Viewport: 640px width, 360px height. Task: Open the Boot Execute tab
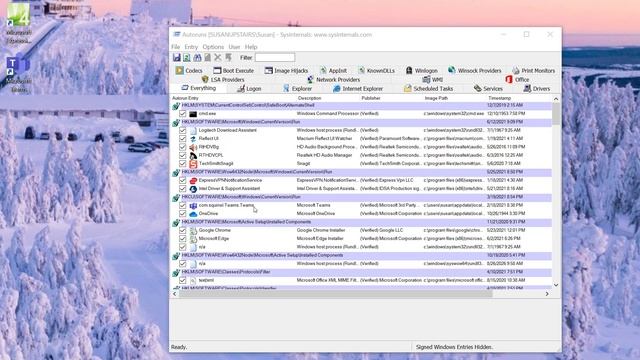[x=233, y=71]
